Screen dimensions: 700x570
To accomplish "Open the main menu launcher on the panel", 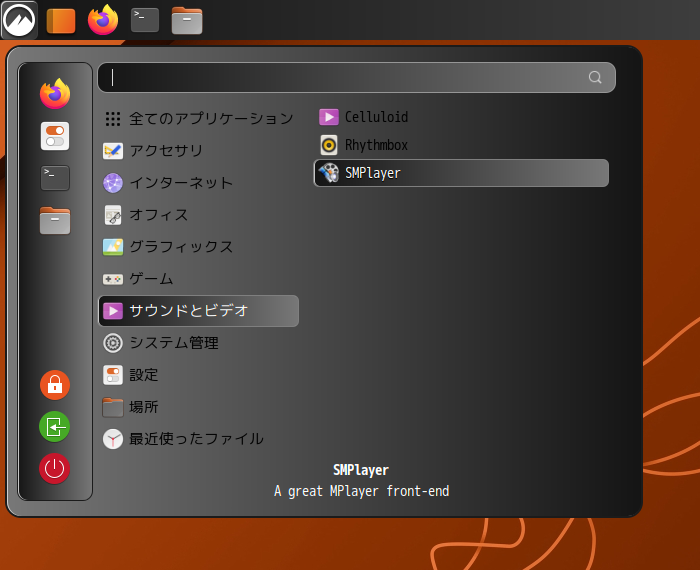I will tap(19, 20).
